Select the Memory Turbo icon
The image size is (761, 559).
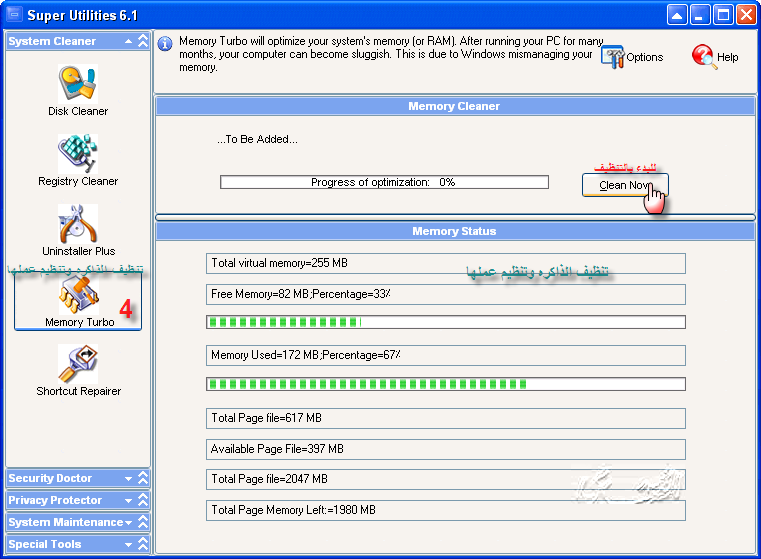[x=79, y=295]
